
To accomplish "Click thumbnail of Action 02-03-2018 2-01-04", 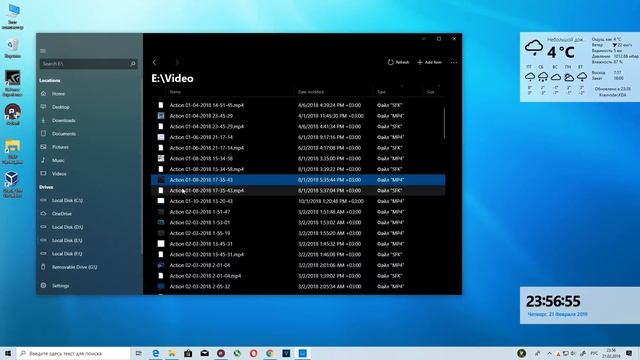I will pyautogui.click(x=161, y=265).
